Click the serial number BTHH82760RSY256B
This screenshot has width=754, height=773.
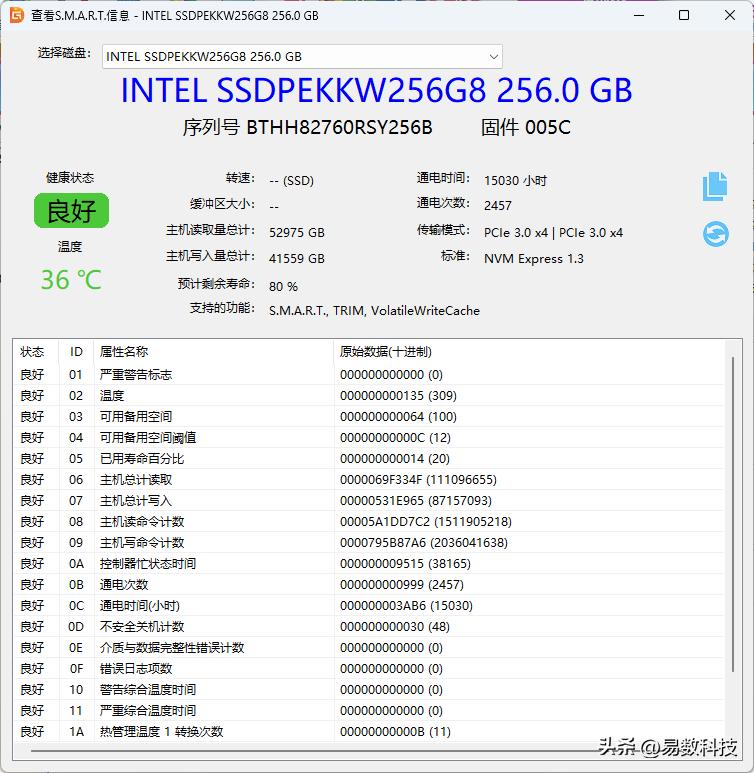(x=339, y=127)
